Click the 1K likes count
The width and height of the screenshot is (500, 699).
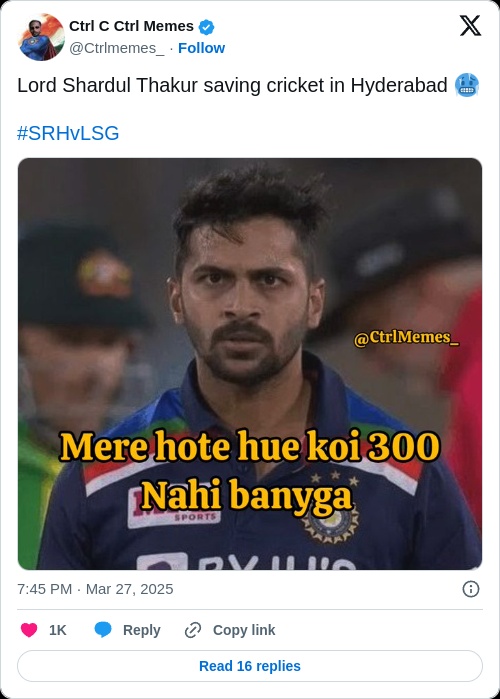pyautogui.click(x=57, y=630)
